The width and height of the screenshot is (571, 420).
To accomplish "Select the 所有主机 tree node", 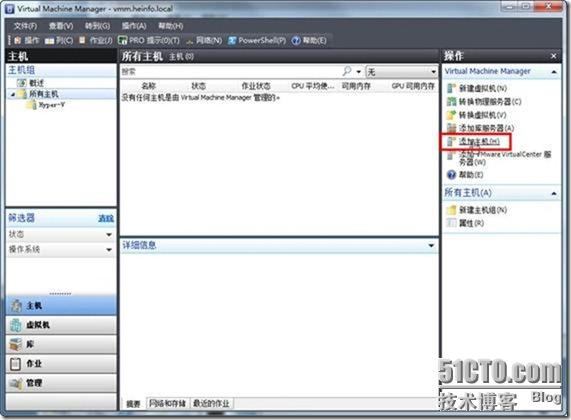I will click(39, 94).
